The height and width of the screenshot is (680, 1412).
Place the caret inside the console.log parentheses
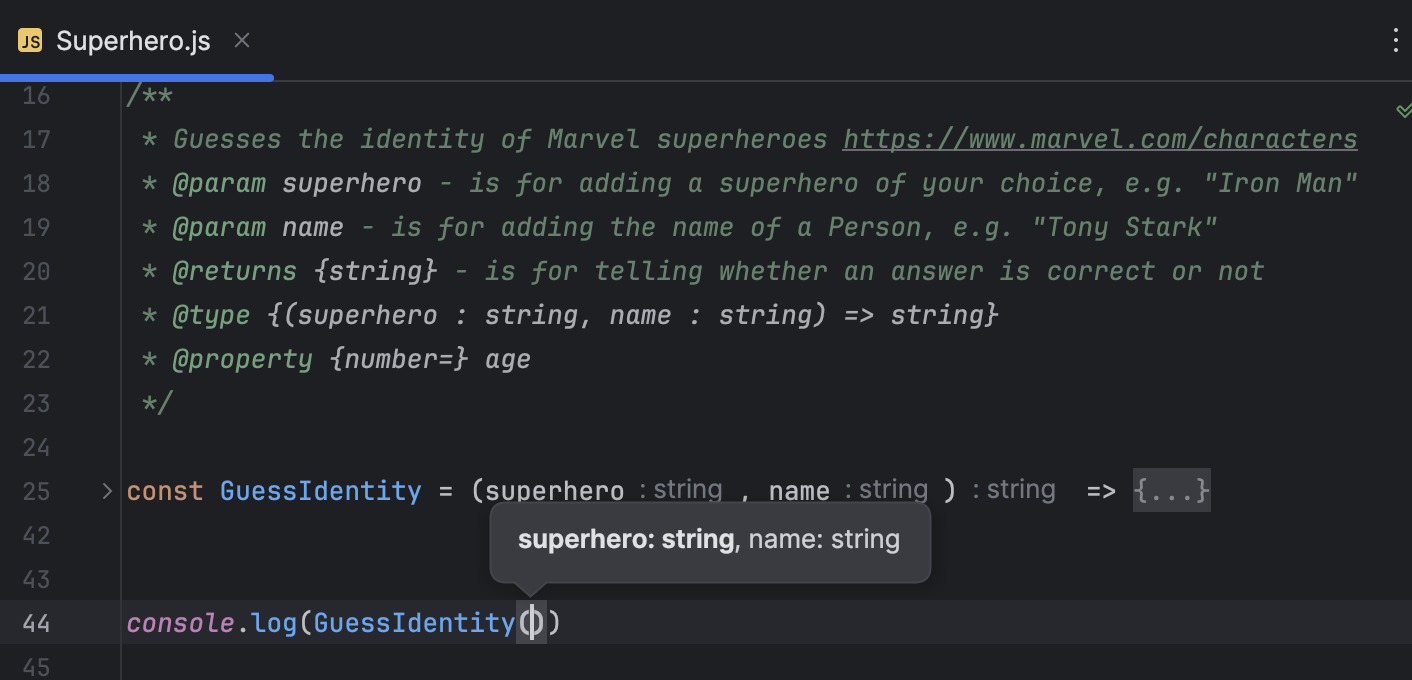click(533, 622)
